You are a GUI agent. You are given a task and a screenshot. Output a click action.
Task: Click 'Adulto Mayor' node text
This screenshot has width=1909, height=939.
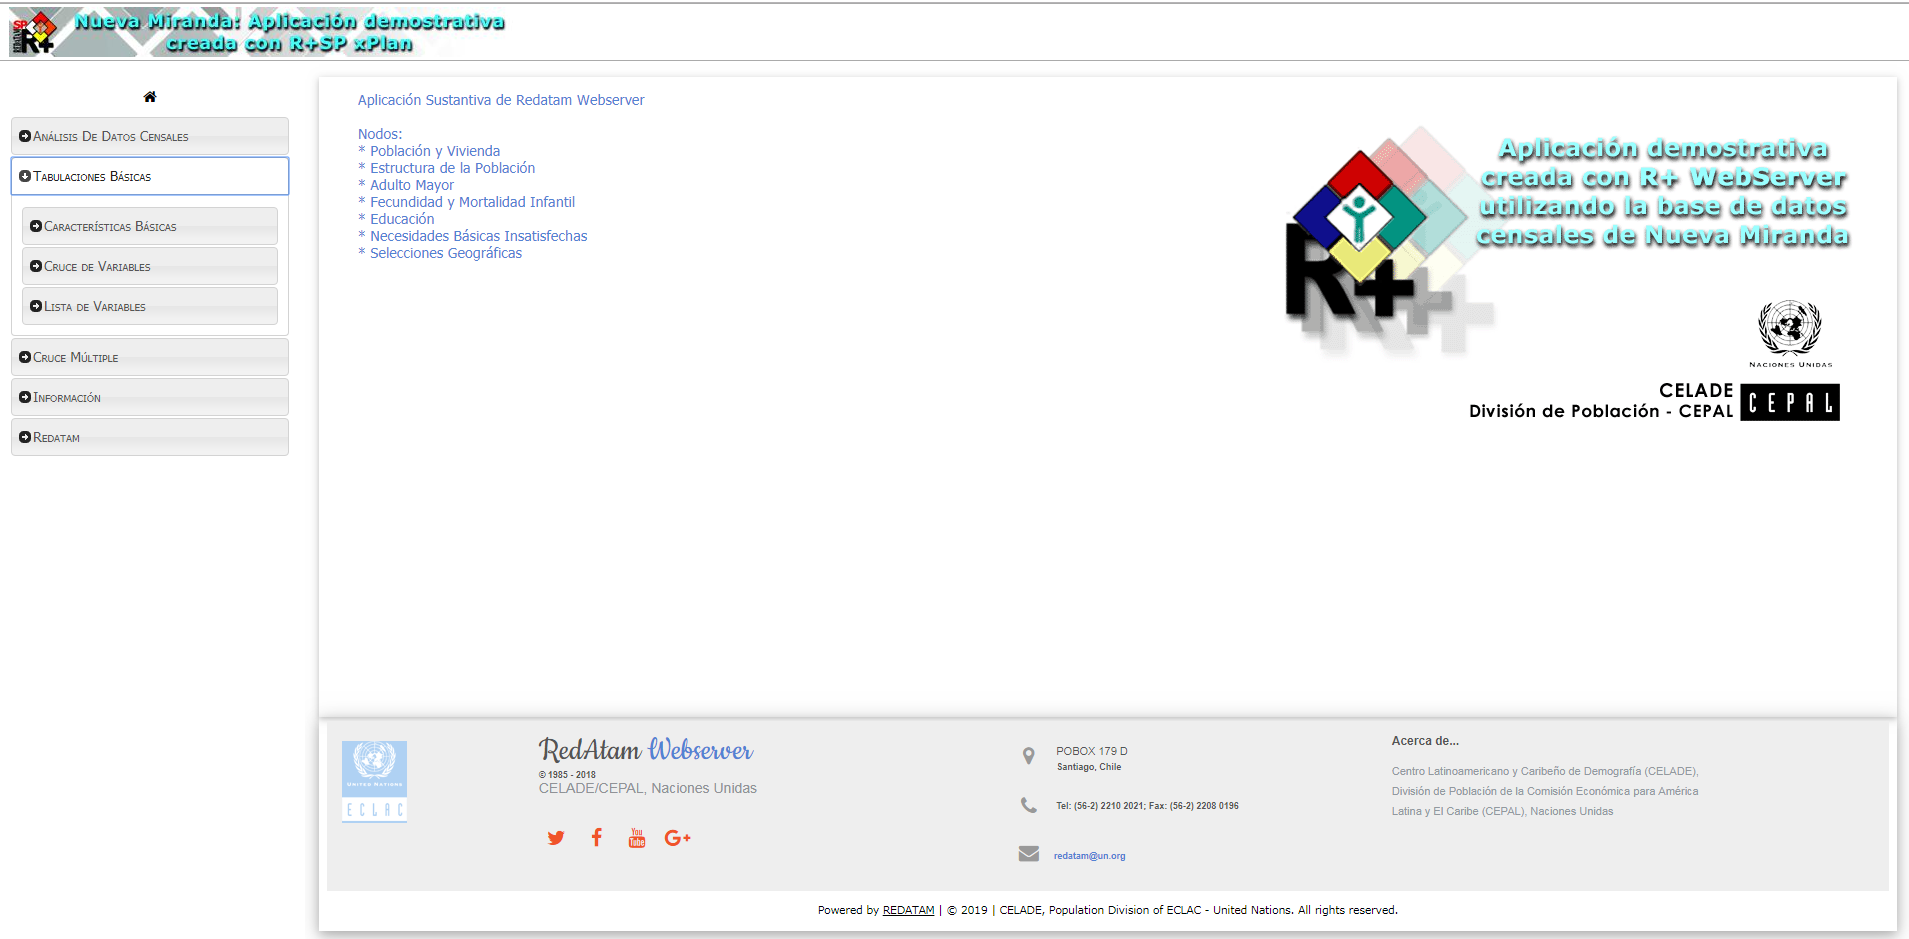412,185
